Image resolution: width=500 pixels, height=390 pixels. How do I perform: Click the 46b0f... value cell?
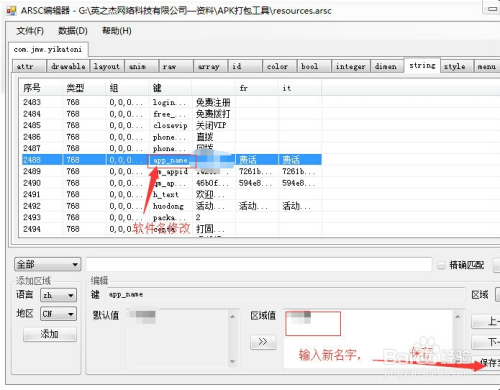coord(213,183)
